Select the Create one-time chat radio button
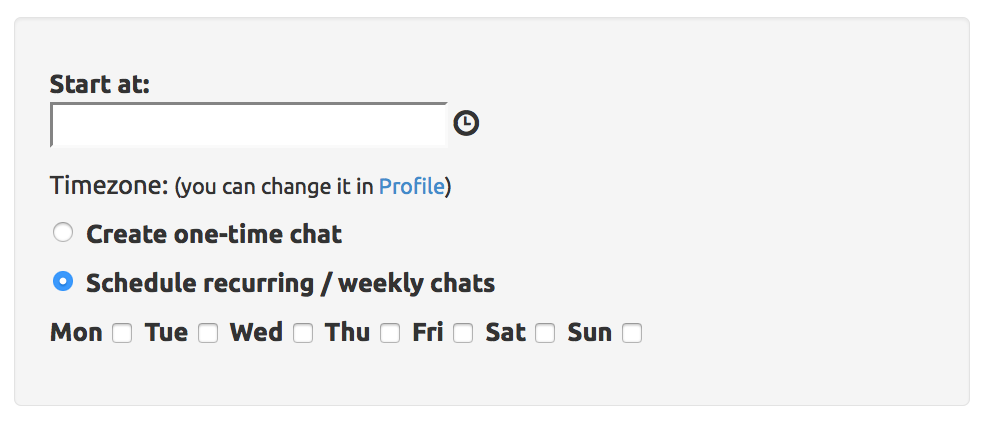 point(63,233)
